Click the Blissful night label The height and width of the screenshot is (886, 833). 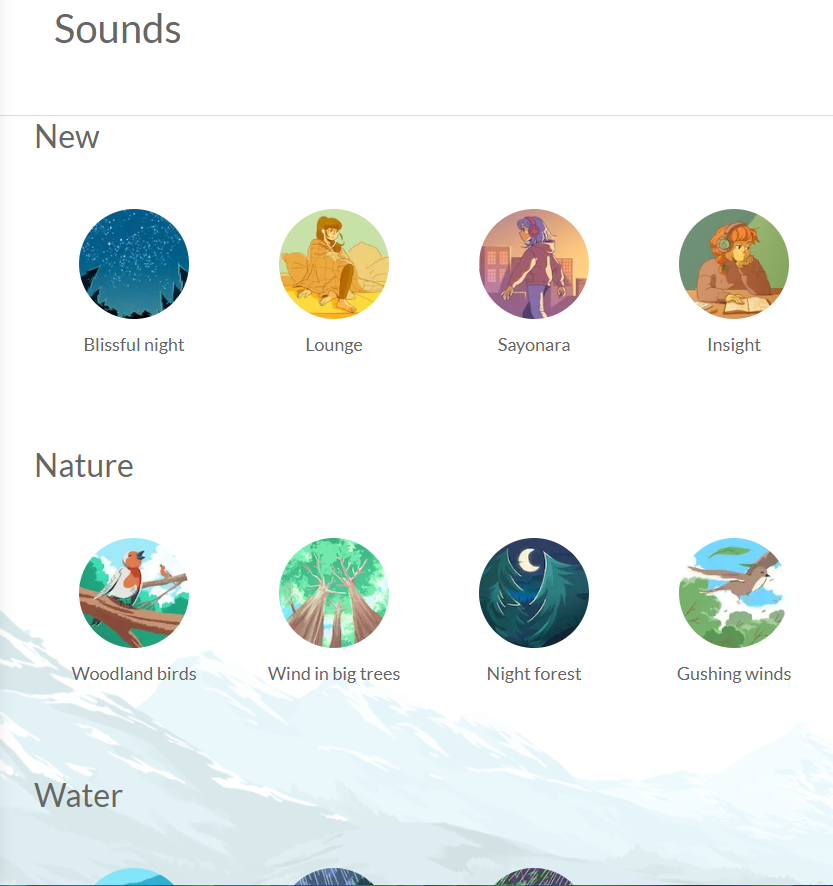click(x=134, y=345)
